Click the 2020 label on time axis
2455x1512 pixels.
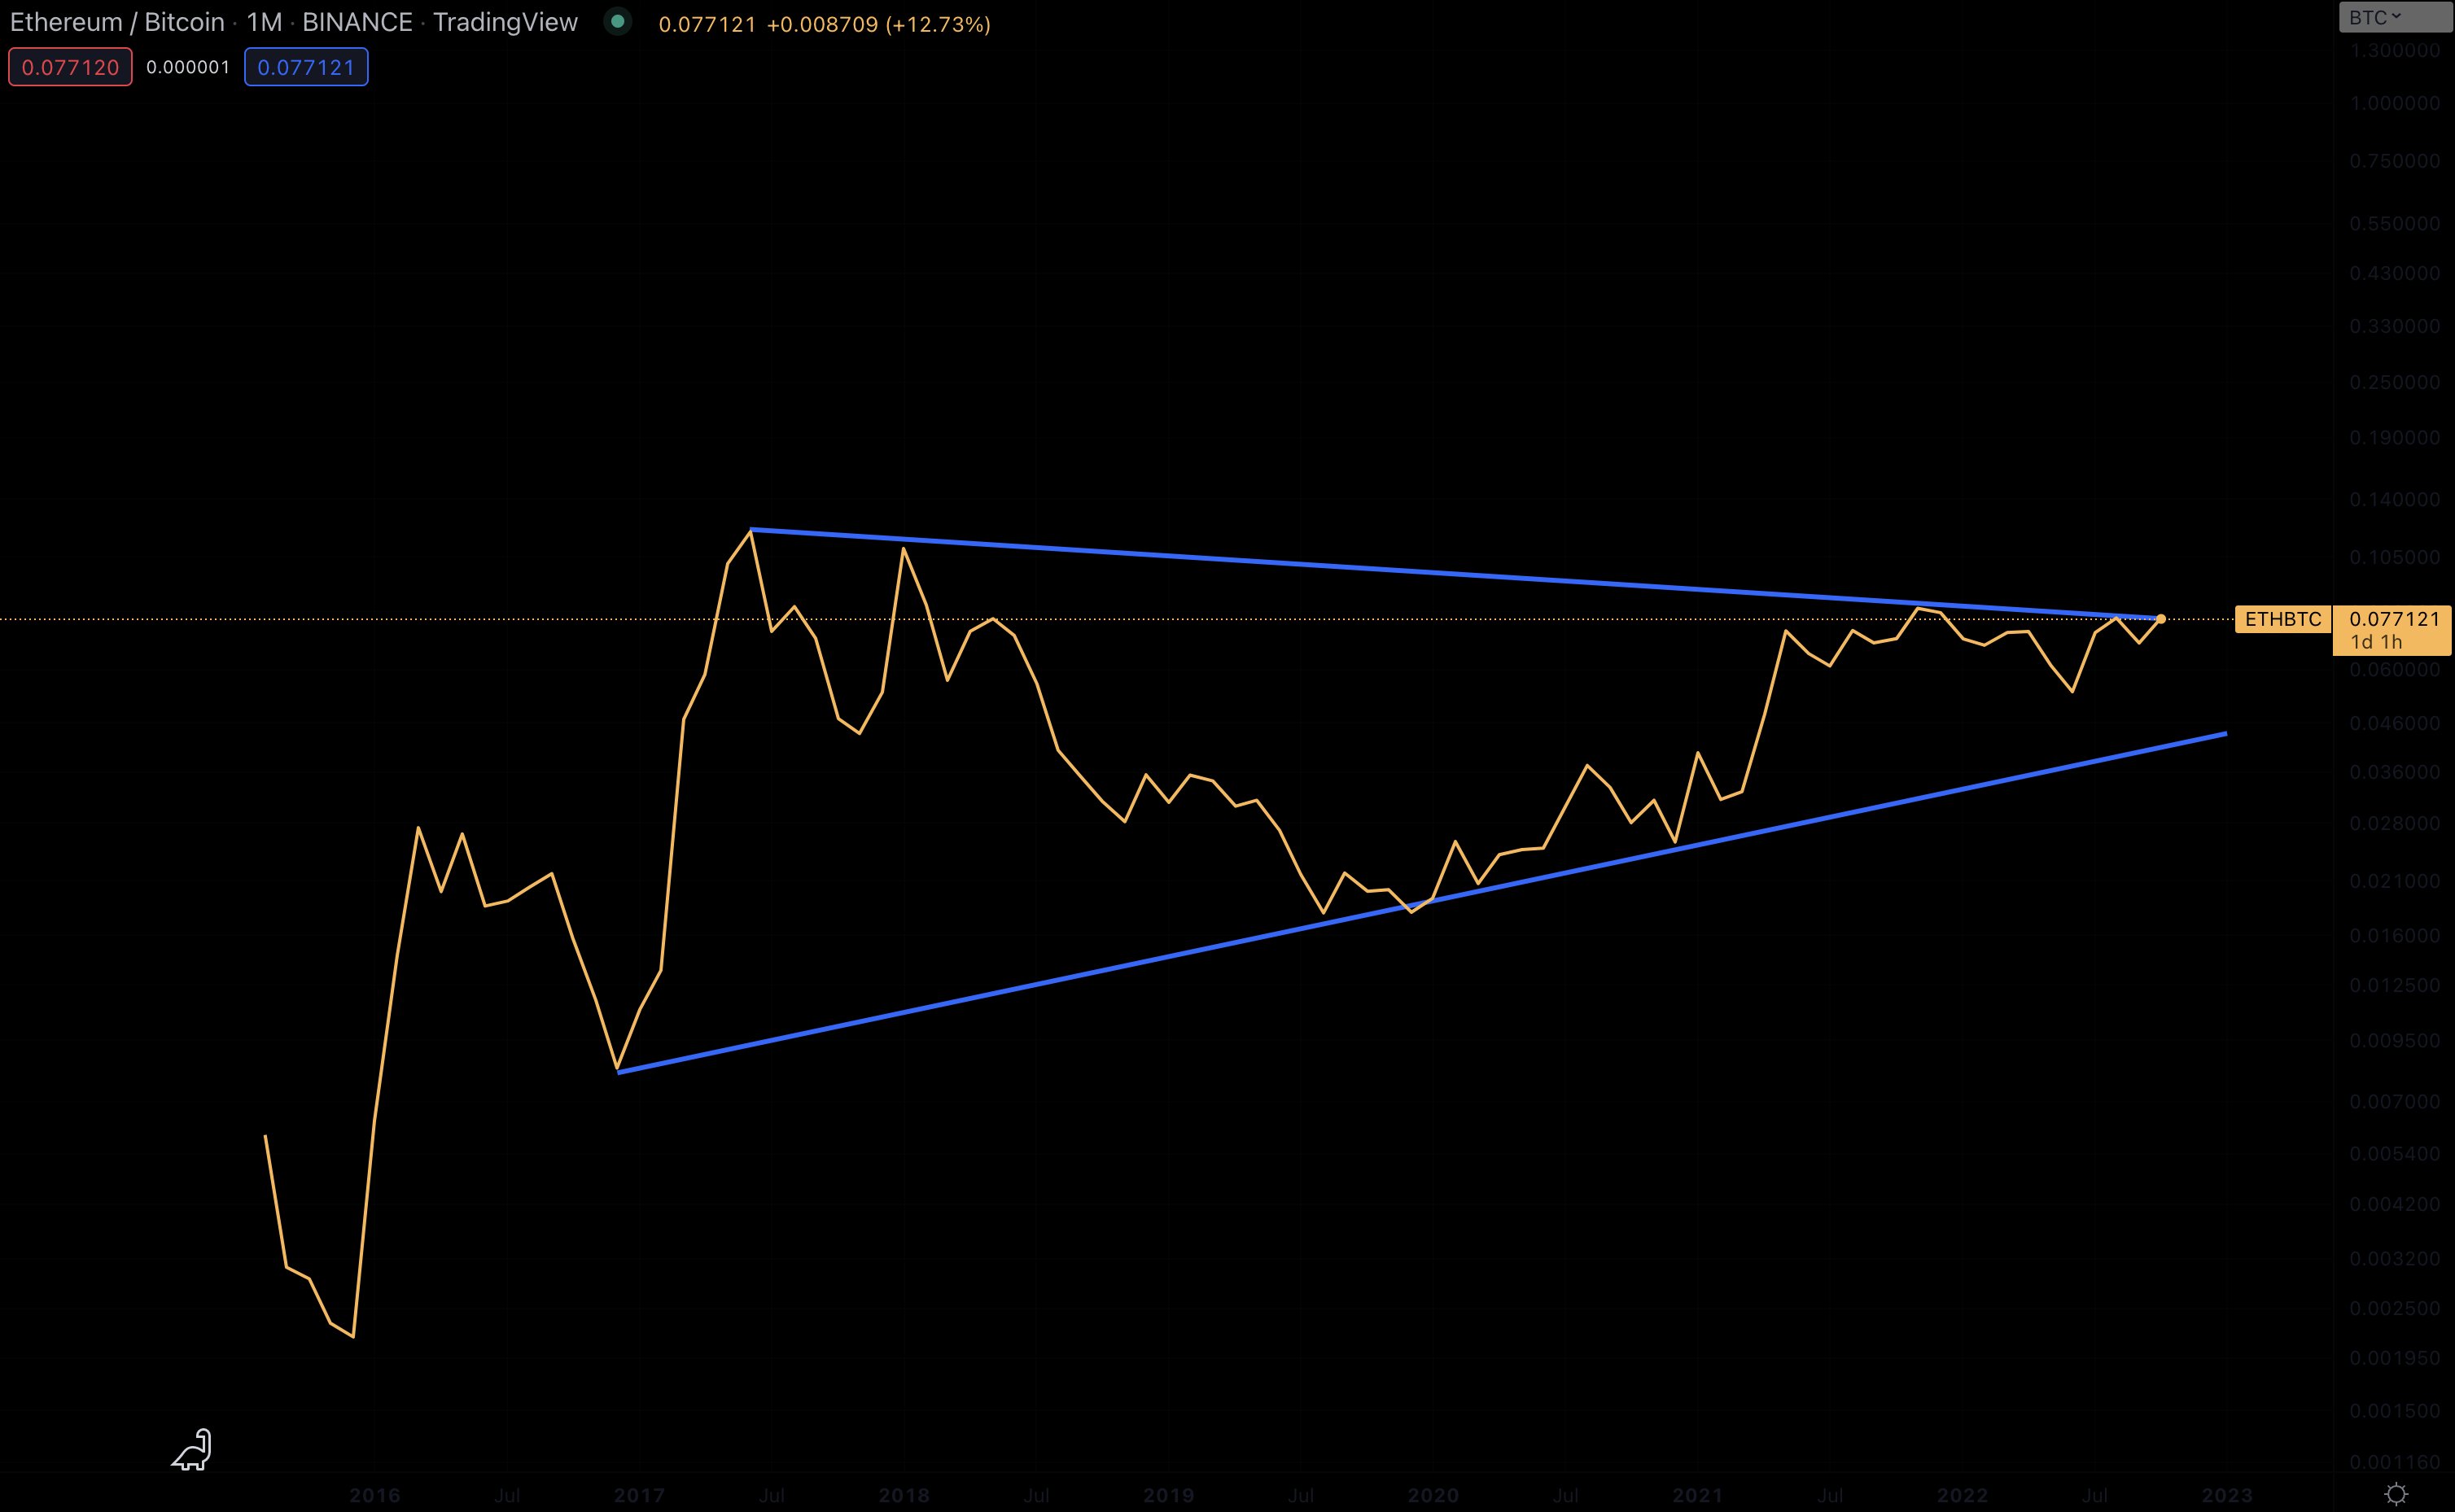[x=1433, y=1496]
